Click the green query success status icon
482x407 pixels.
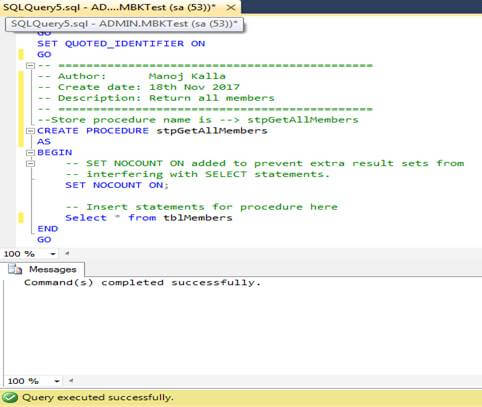coord(10,397)
